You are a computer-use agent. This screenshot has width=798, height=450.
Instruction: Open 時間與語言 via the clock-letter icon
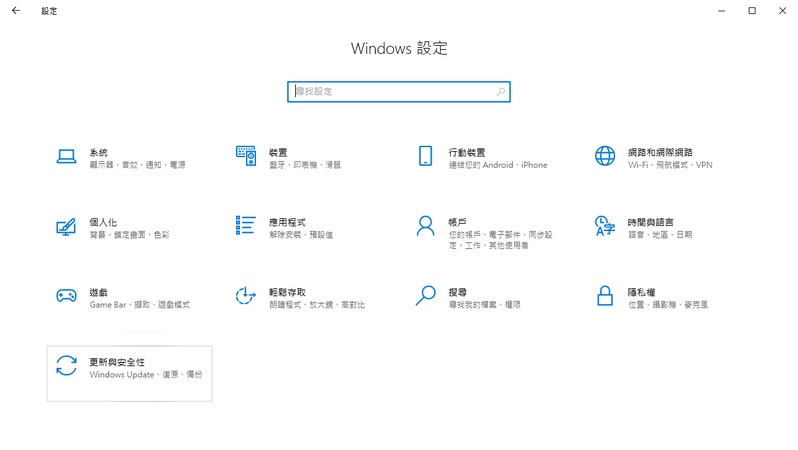[x=605, y=226]
